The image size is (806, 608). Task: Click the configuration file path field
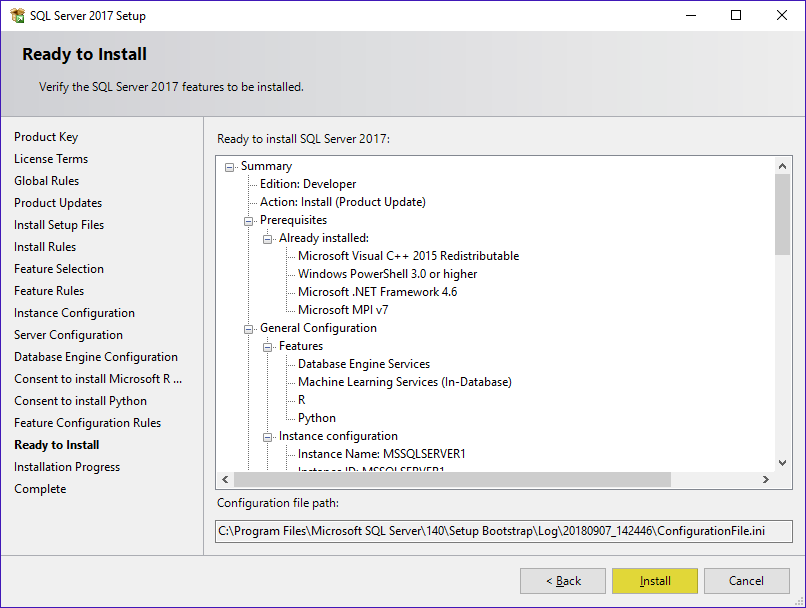coord(504,531)
